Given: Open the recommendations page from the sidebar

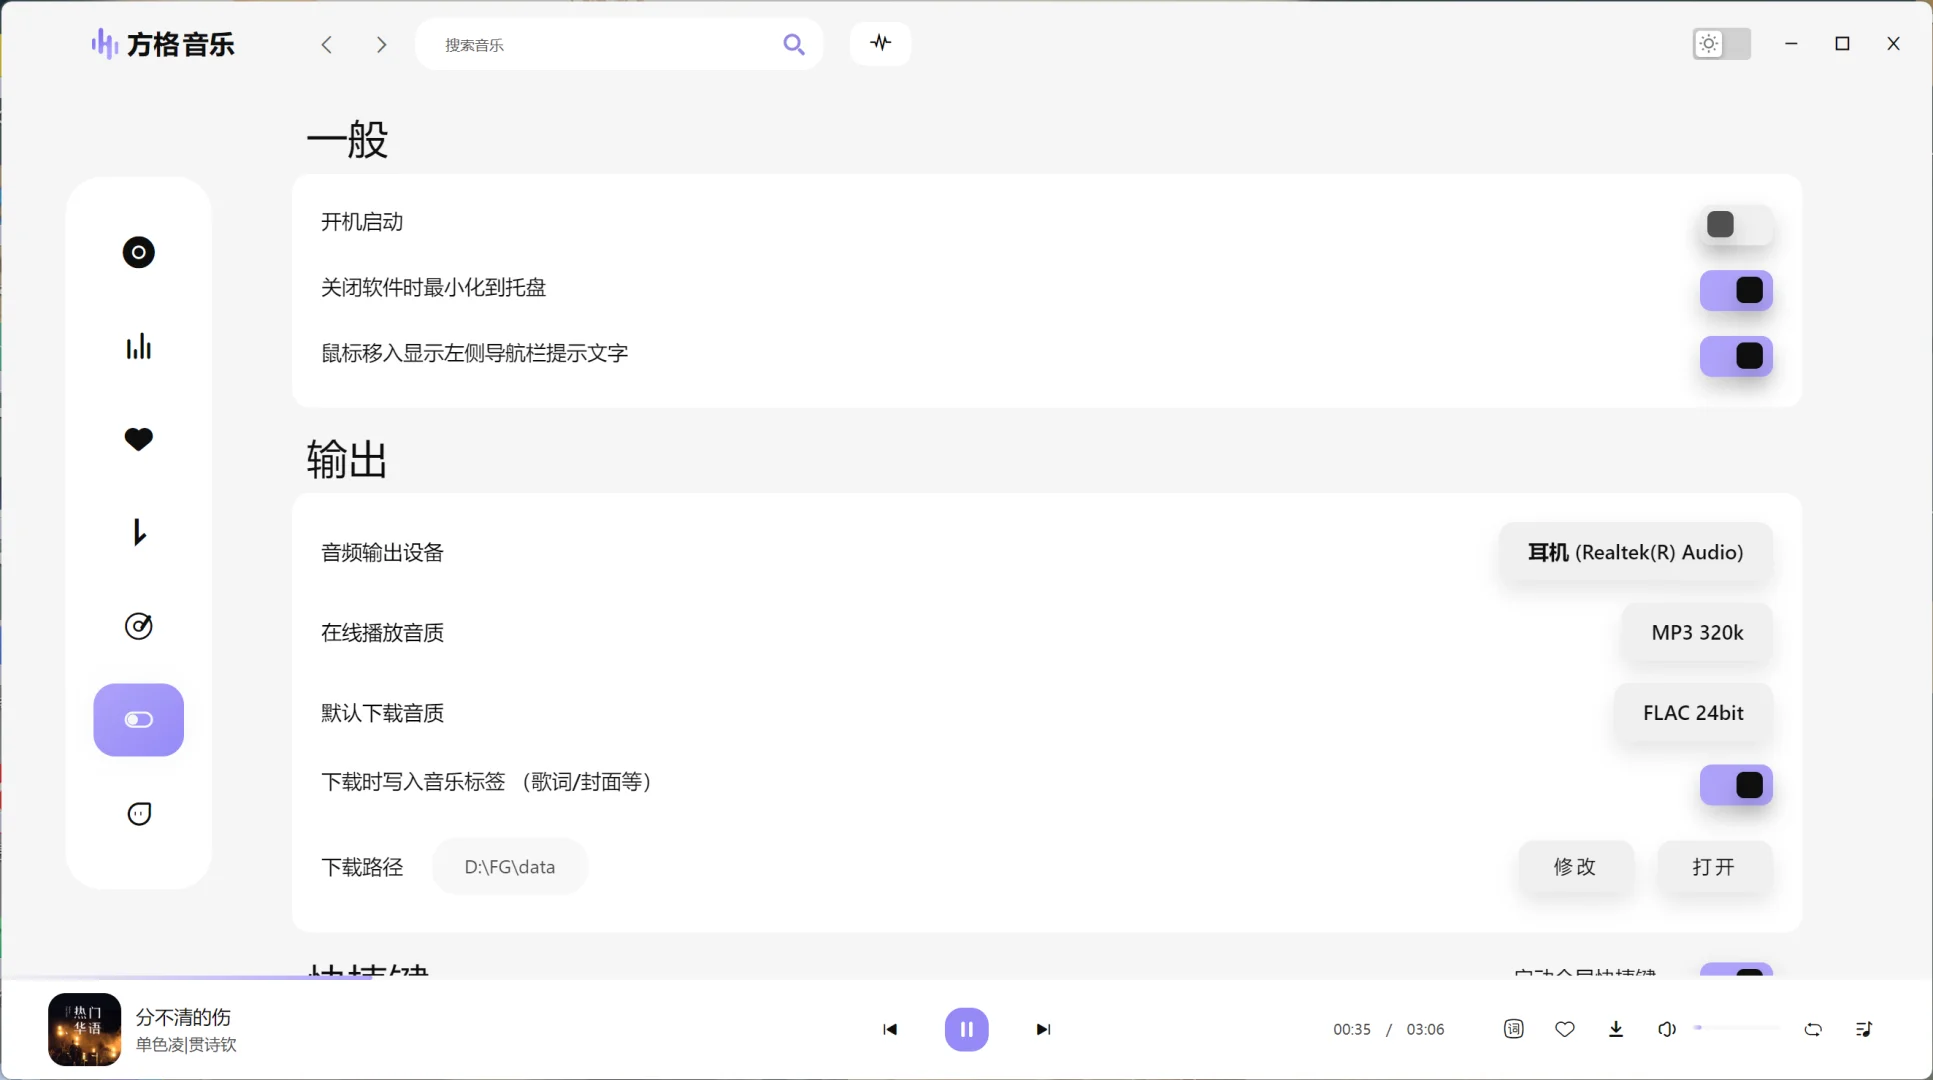Looking at the screenshot, I should (x=139, y=252).
